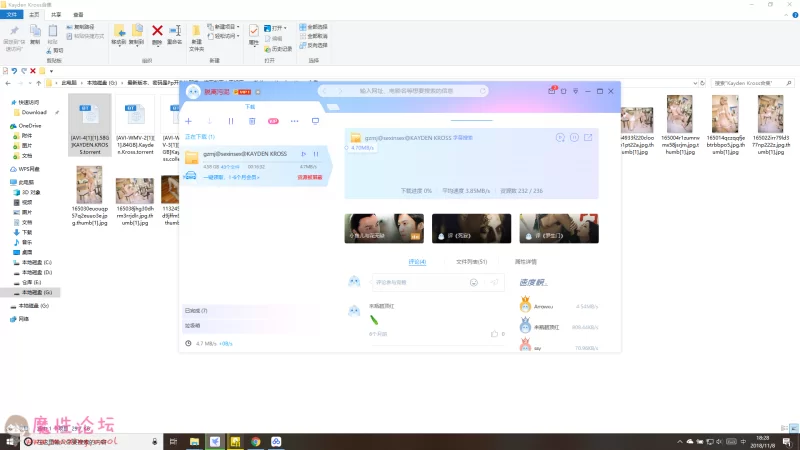The width and height of the screenshot is (800, 450).
Task: Open Xunlei main menu dropdown triangle
Action: [x=576, y=91]
